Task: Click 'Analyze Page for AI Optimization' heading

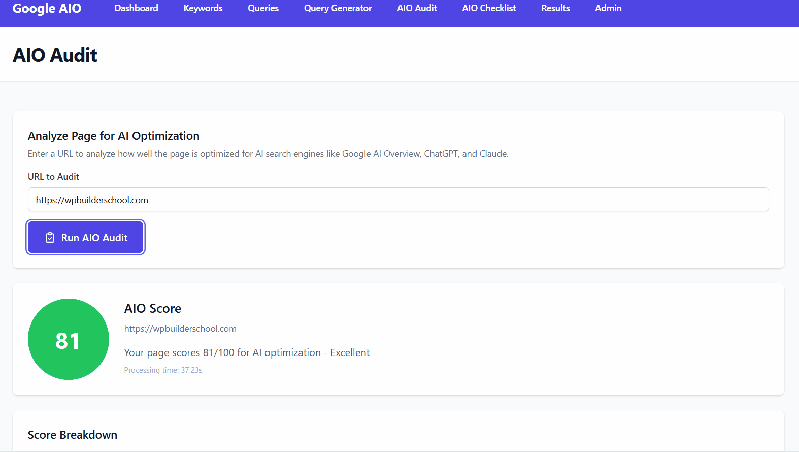Action: tap(113, 136)
